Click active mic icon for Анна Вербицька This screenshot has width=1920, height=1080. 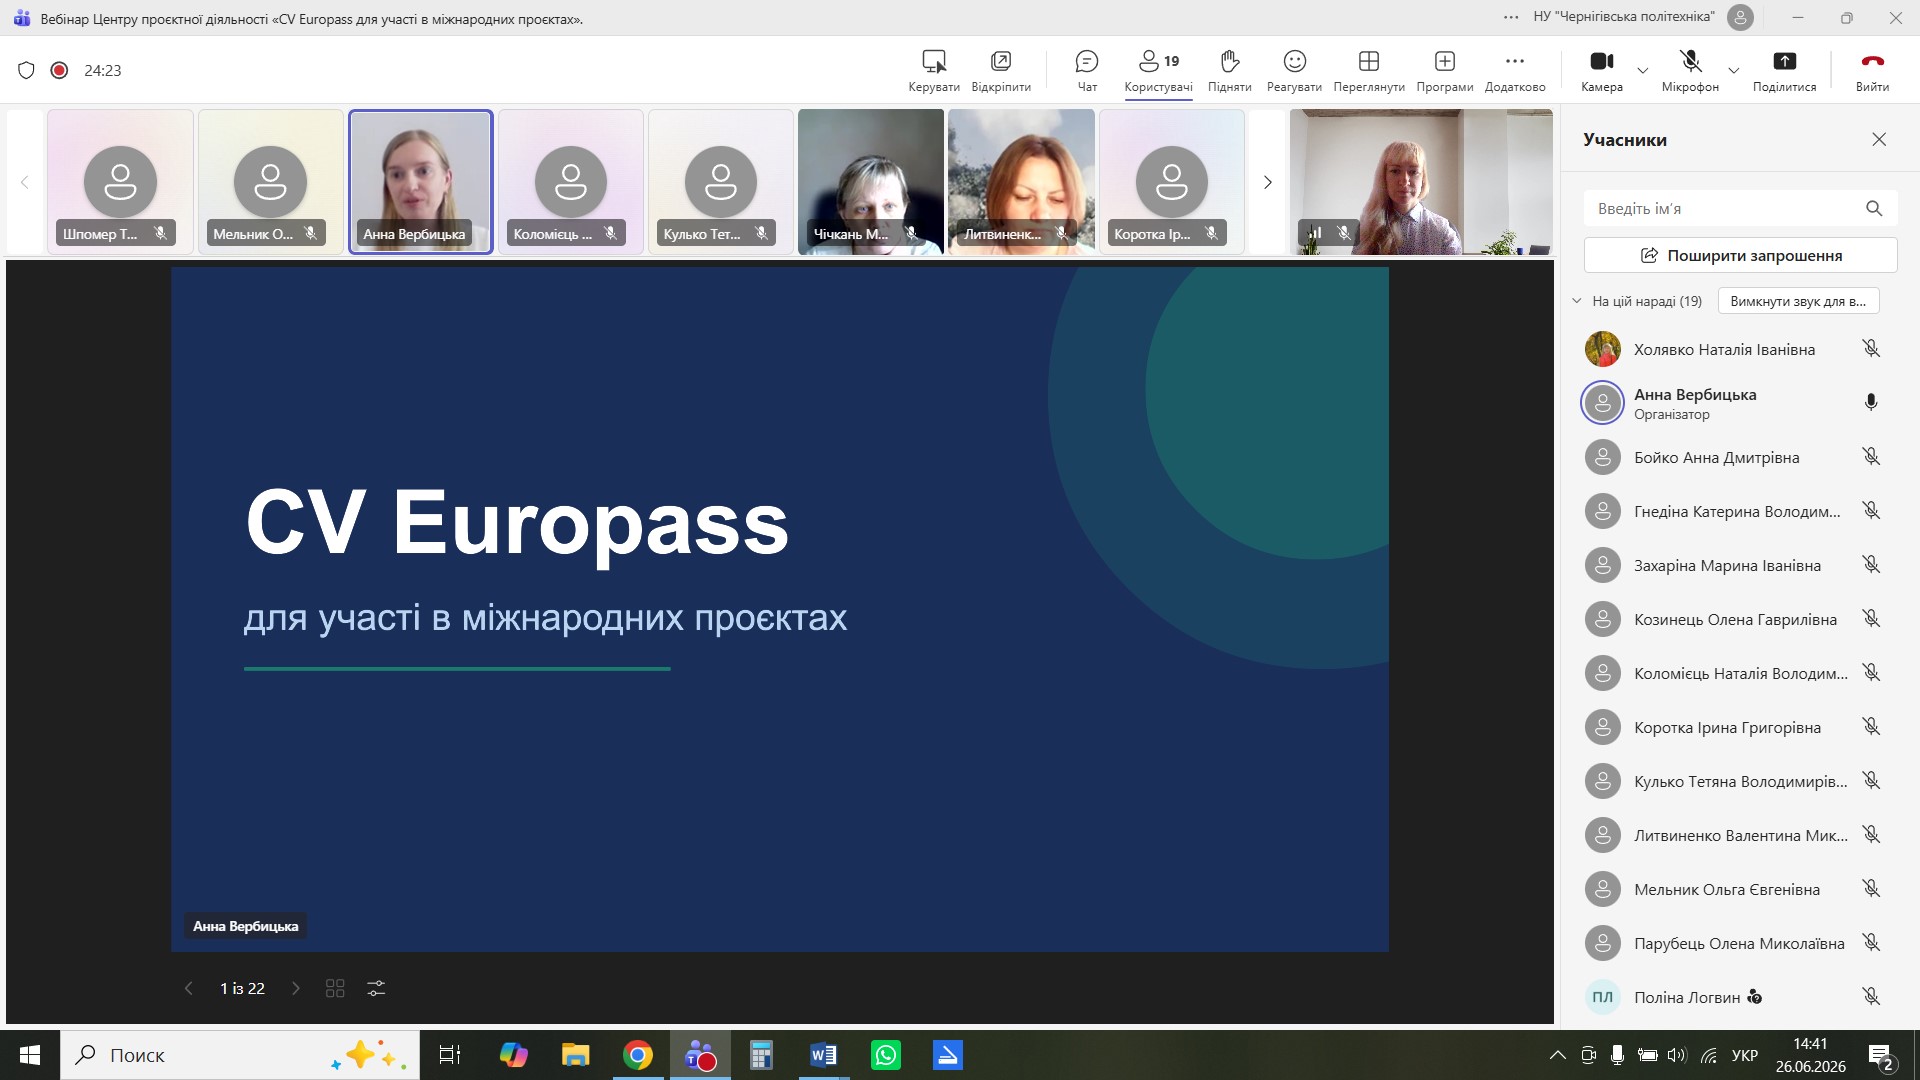pyautogui.click(x=1871, y=402)
